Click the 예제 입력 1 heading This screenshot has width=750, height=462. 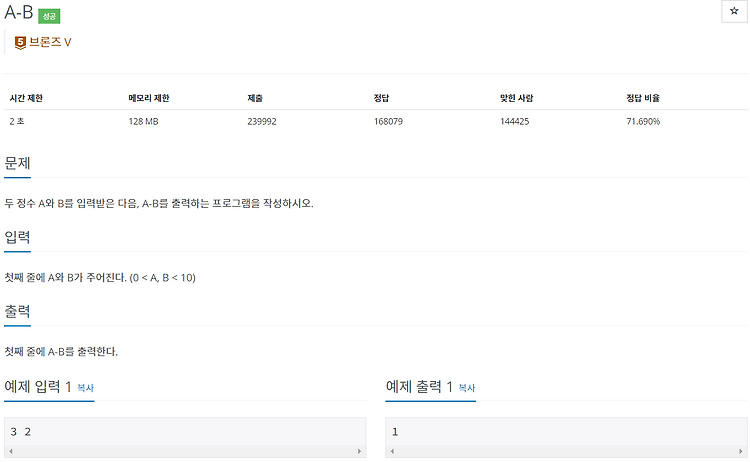coord(38,386)
